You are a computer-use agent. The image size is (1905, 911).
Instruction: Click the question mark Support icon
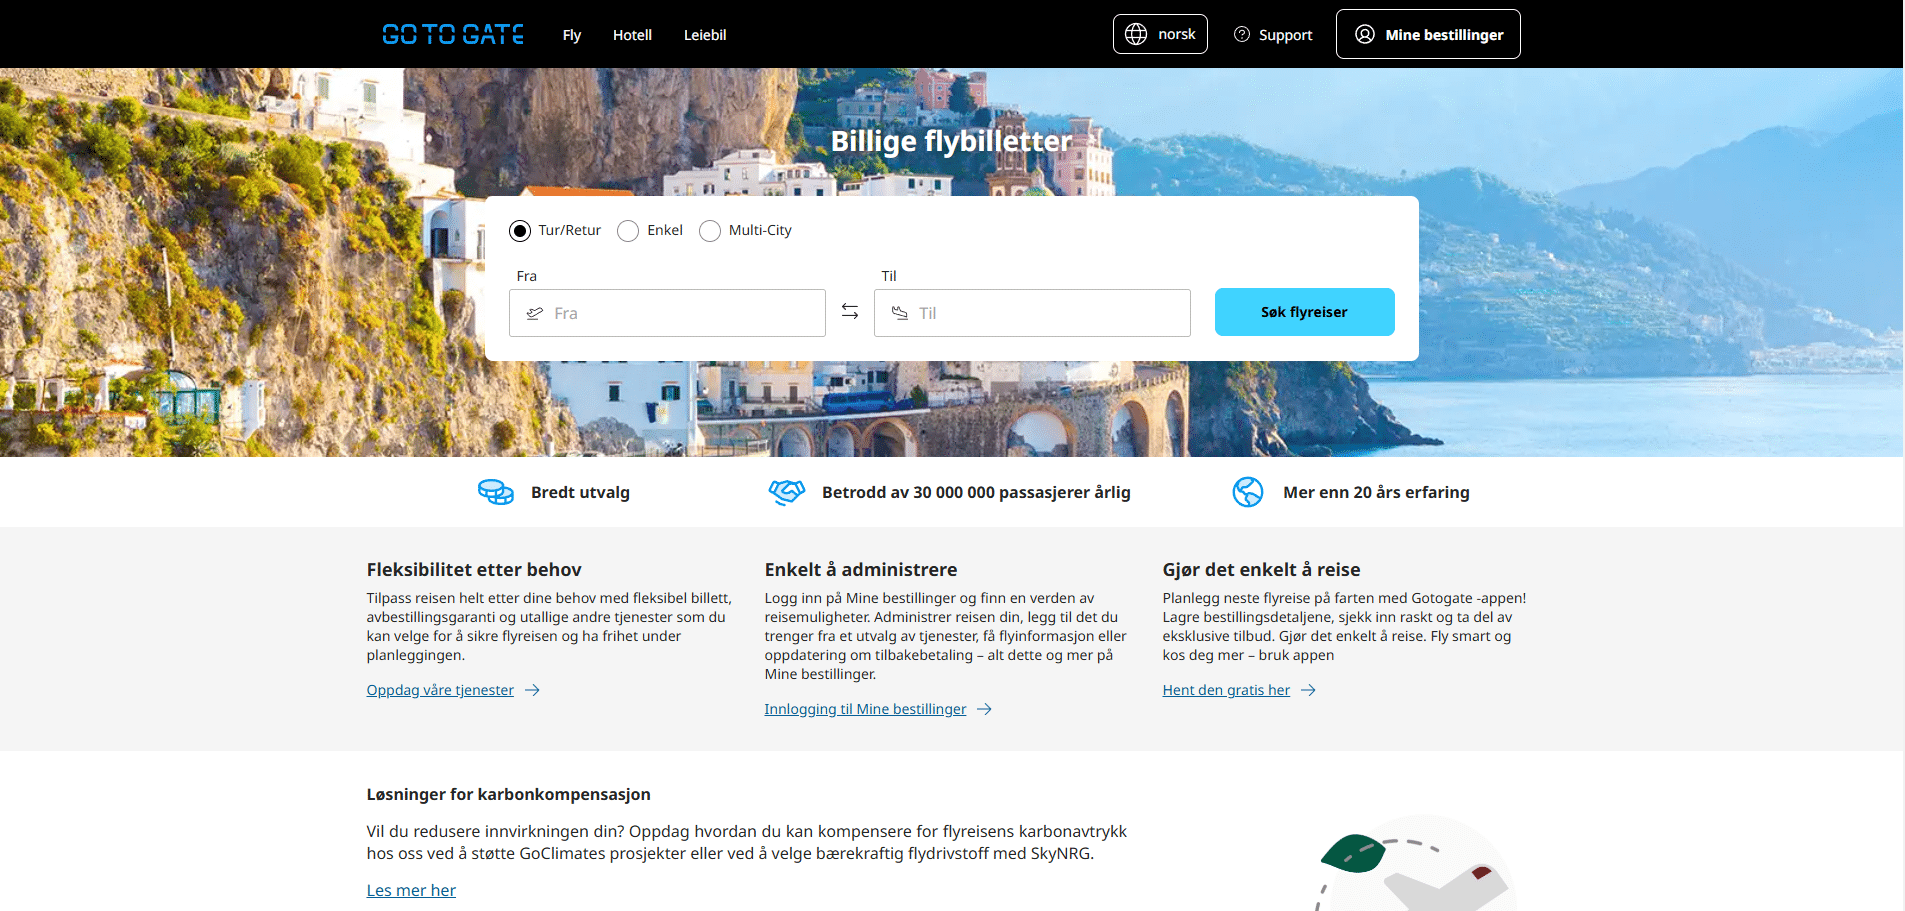[x=1242, y=34]
